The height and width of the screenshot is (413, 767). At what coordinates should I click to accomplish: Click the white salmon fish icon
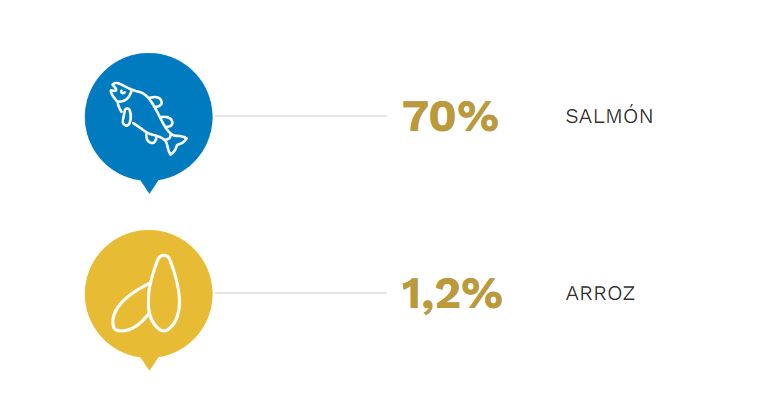148,118
